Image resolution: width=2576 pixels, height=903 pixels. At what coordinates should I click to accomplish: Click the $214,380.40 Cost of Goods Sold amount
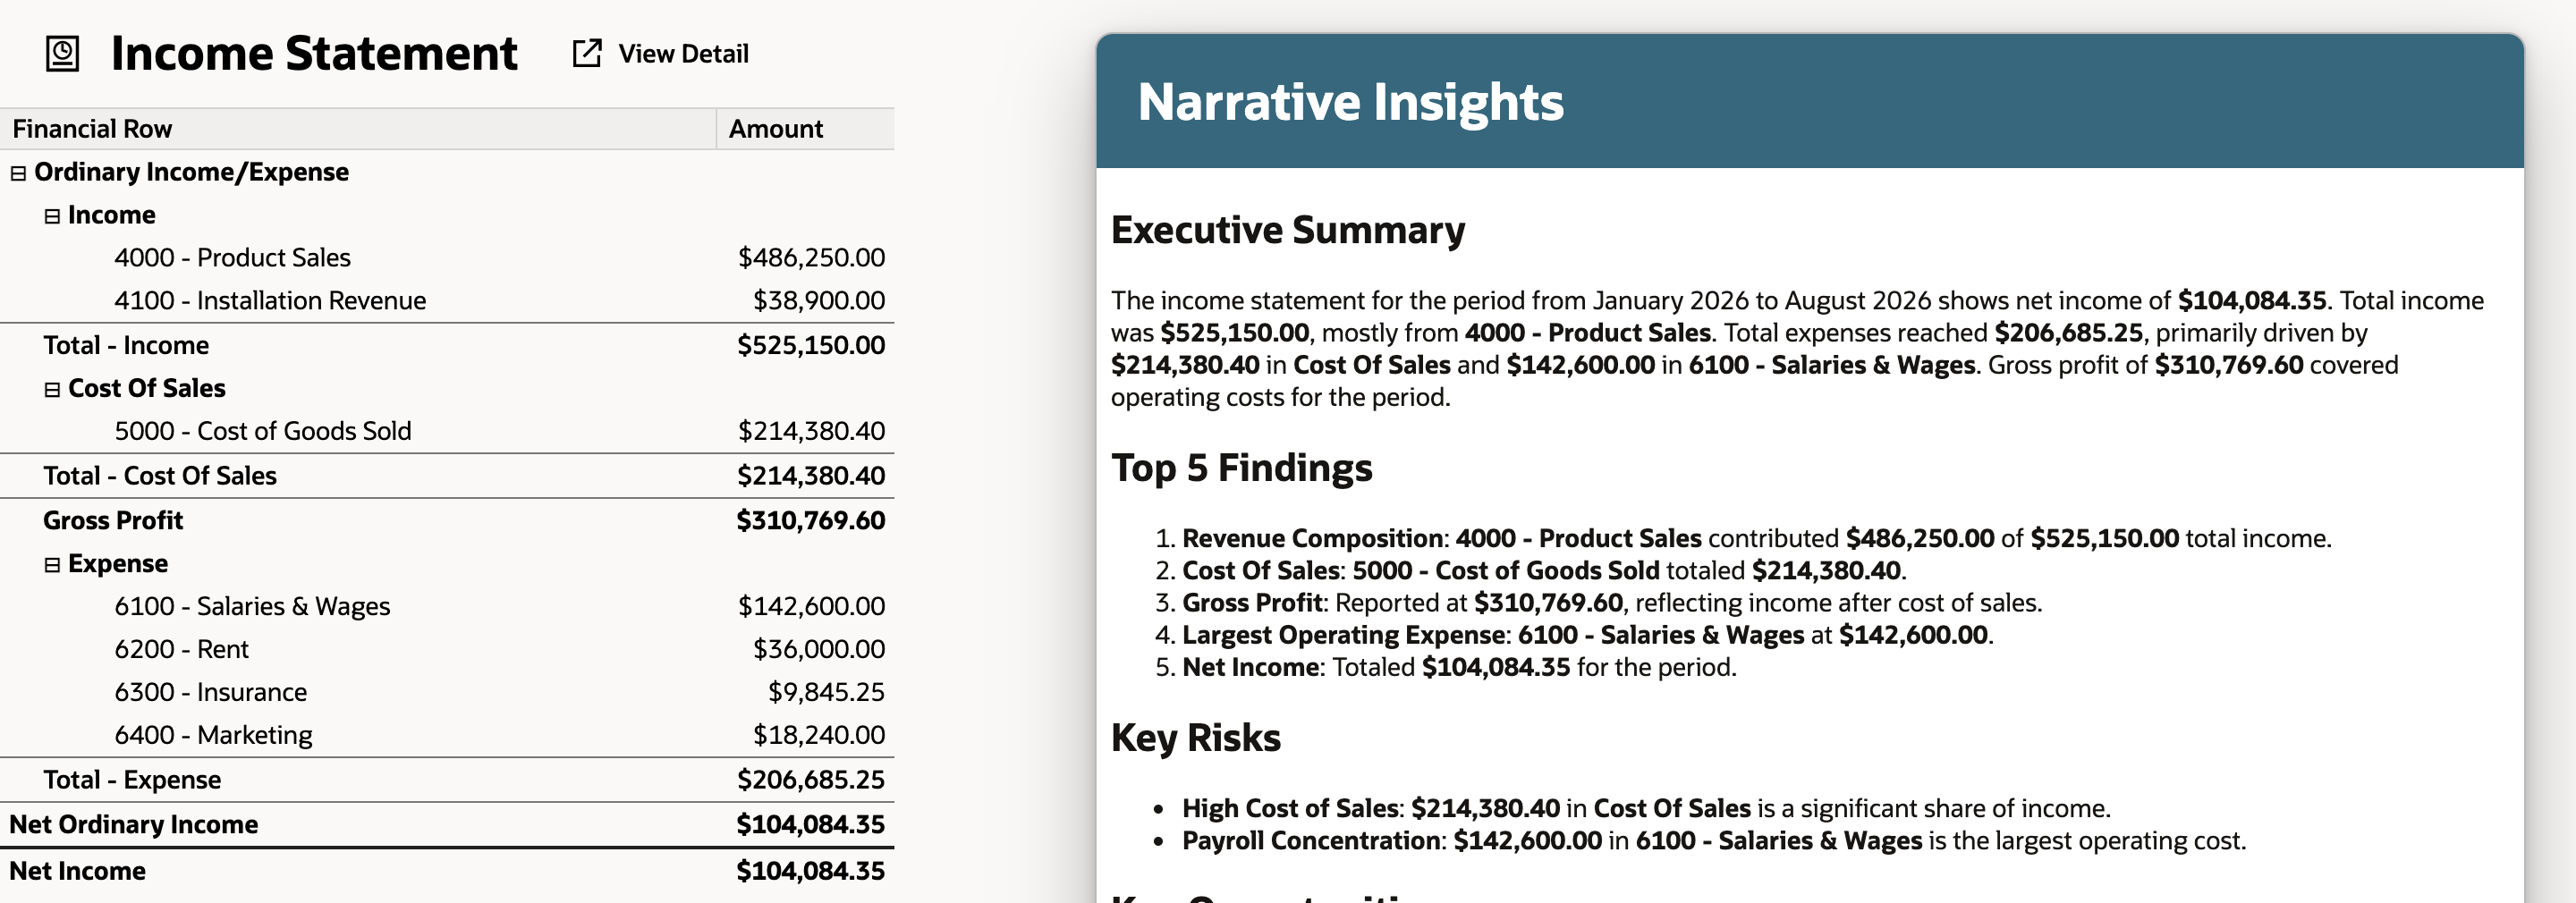[811, 431]
